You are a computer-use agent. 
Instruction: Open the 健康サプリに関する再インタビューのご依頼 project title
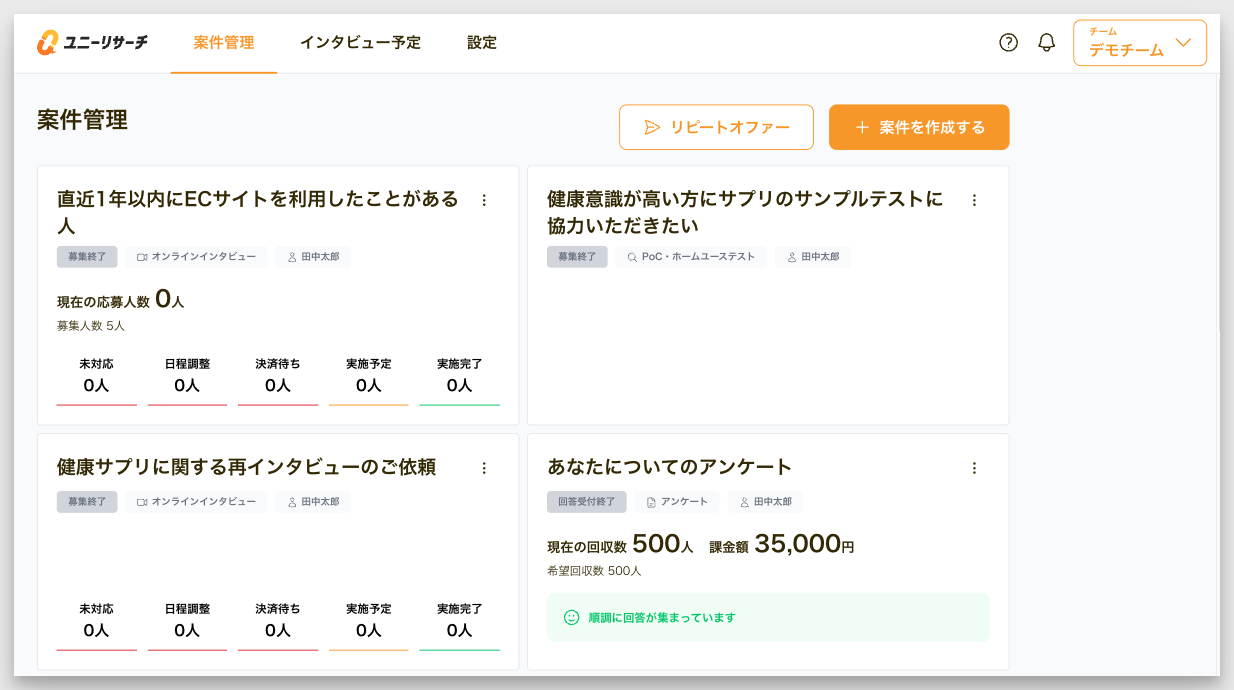coord(246,467)
